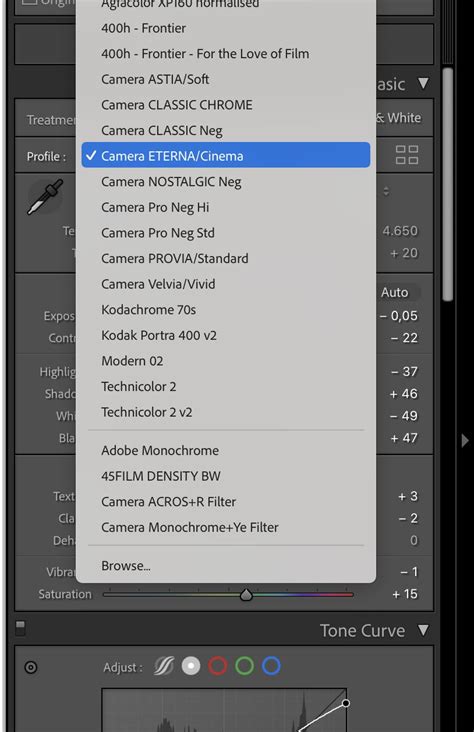
Task: Select the Black & White treatment
Action: point(398,118)
